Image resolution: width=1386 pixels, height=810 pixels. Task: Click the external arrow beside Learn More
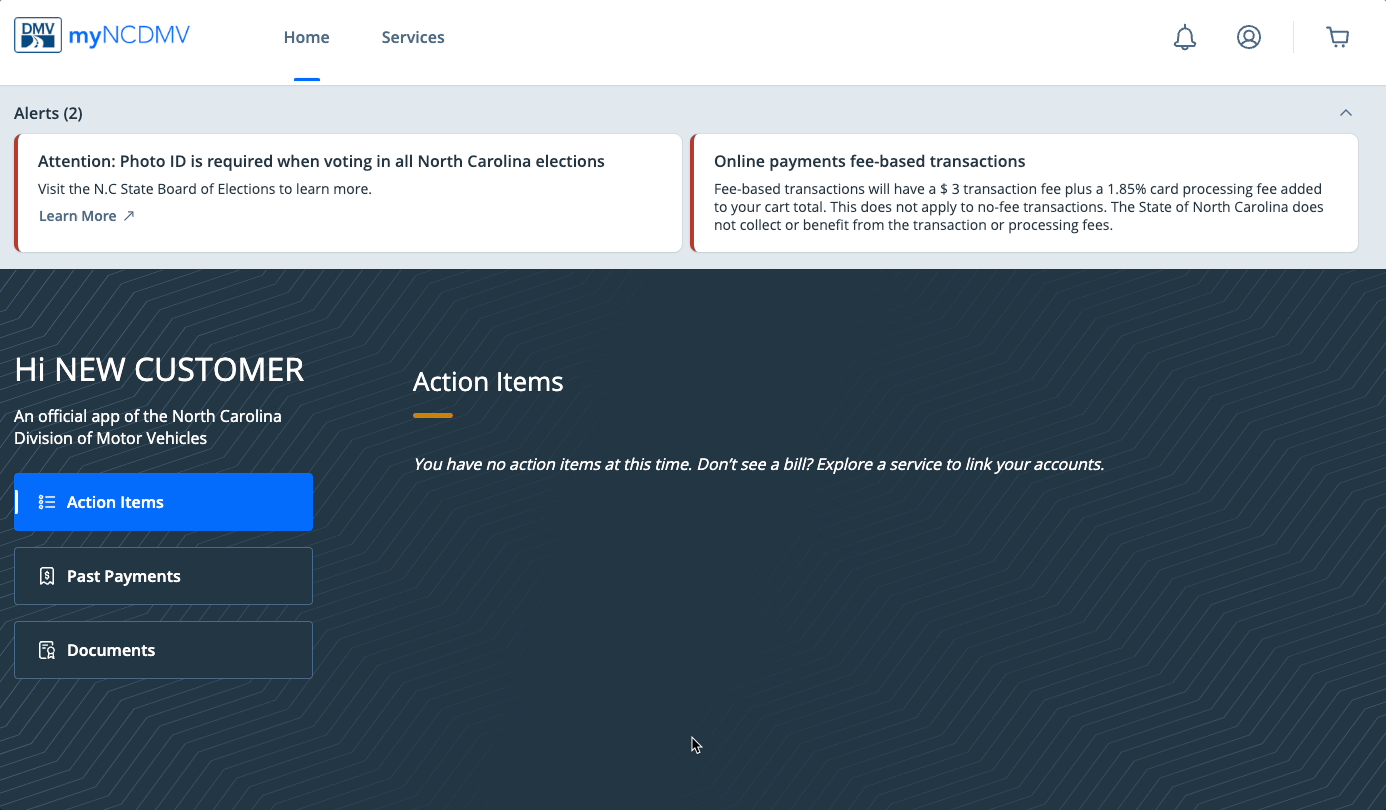(x=128, y=216)
